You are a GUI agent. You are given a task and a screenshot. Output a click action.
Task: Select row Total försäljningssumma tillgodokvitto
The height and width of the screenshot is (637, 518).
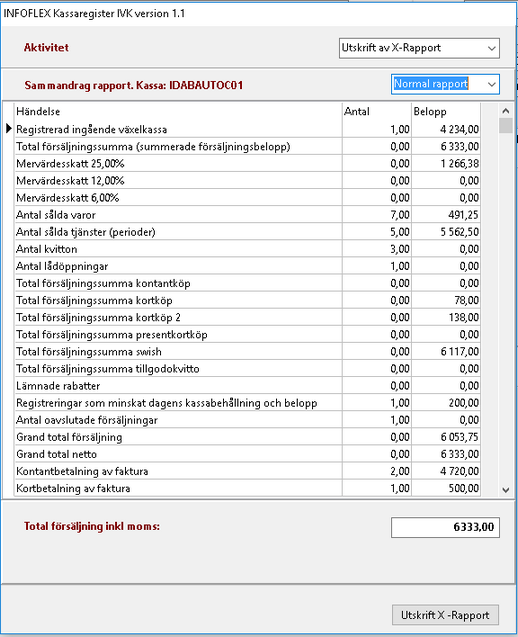(x=247, y=368)
